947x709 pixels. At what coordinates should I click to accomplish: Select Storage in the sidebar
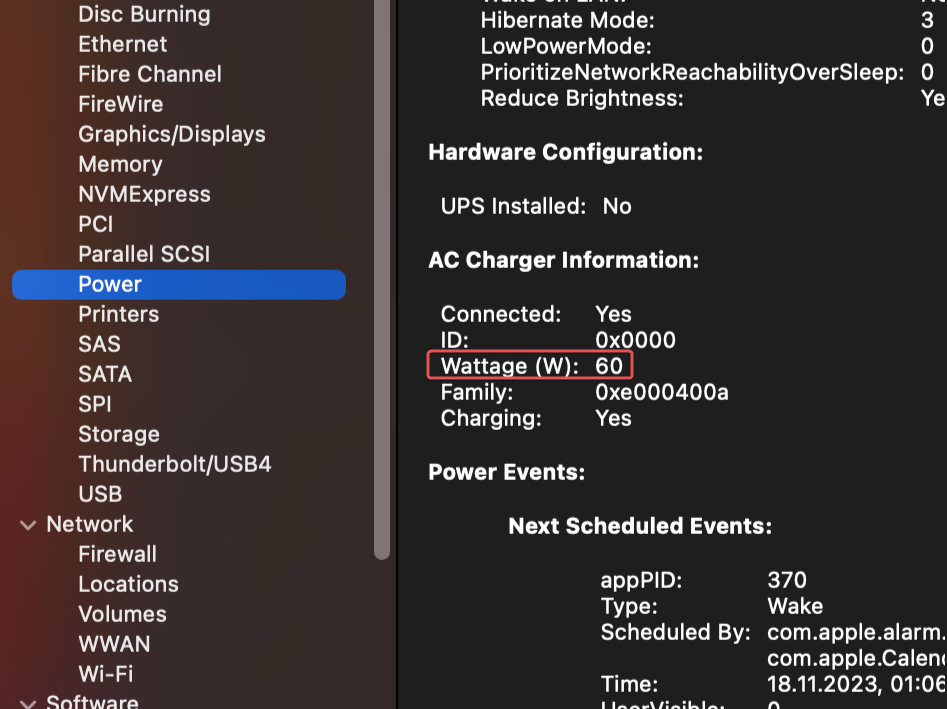[119, 434]
